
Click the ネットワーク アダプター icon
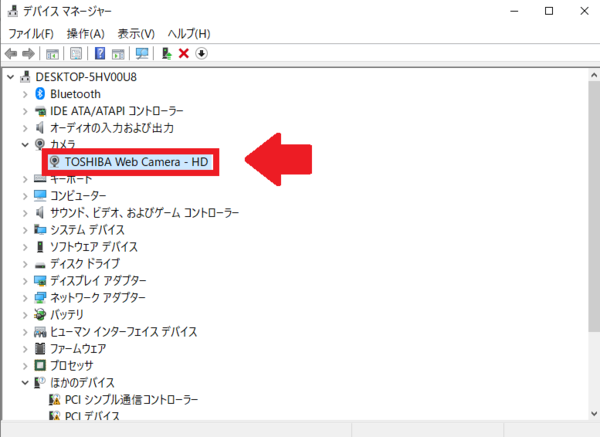[x=40, y=298]
